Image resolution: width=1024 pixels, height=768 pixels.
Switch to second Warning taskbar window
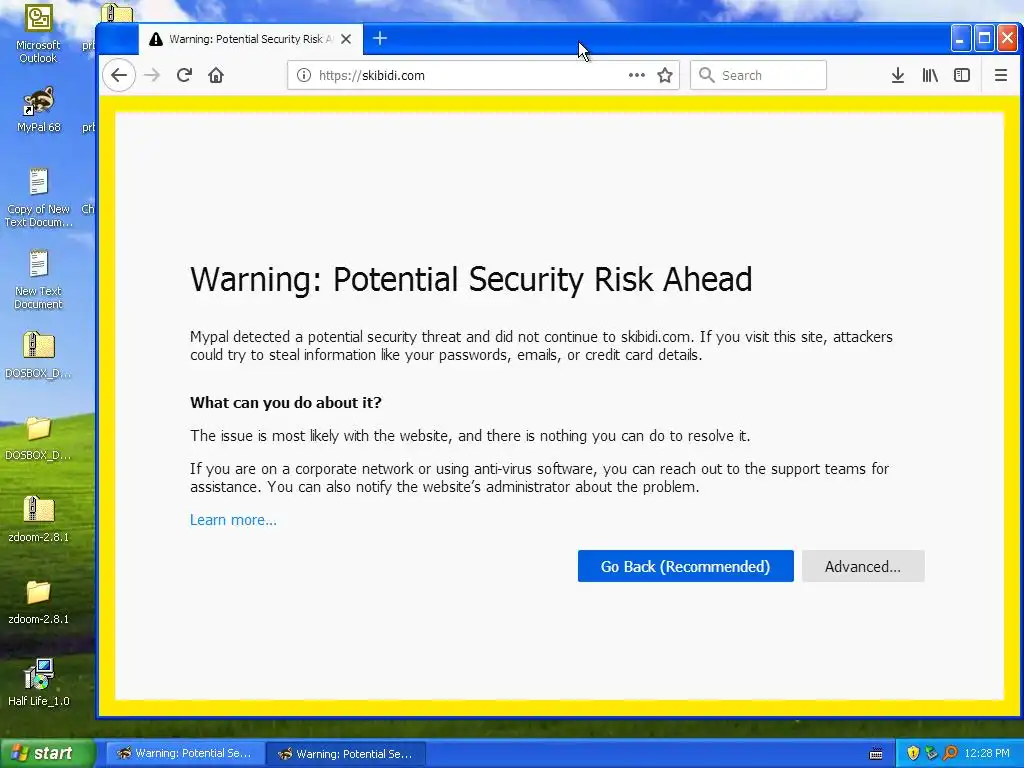pos(346,754)
